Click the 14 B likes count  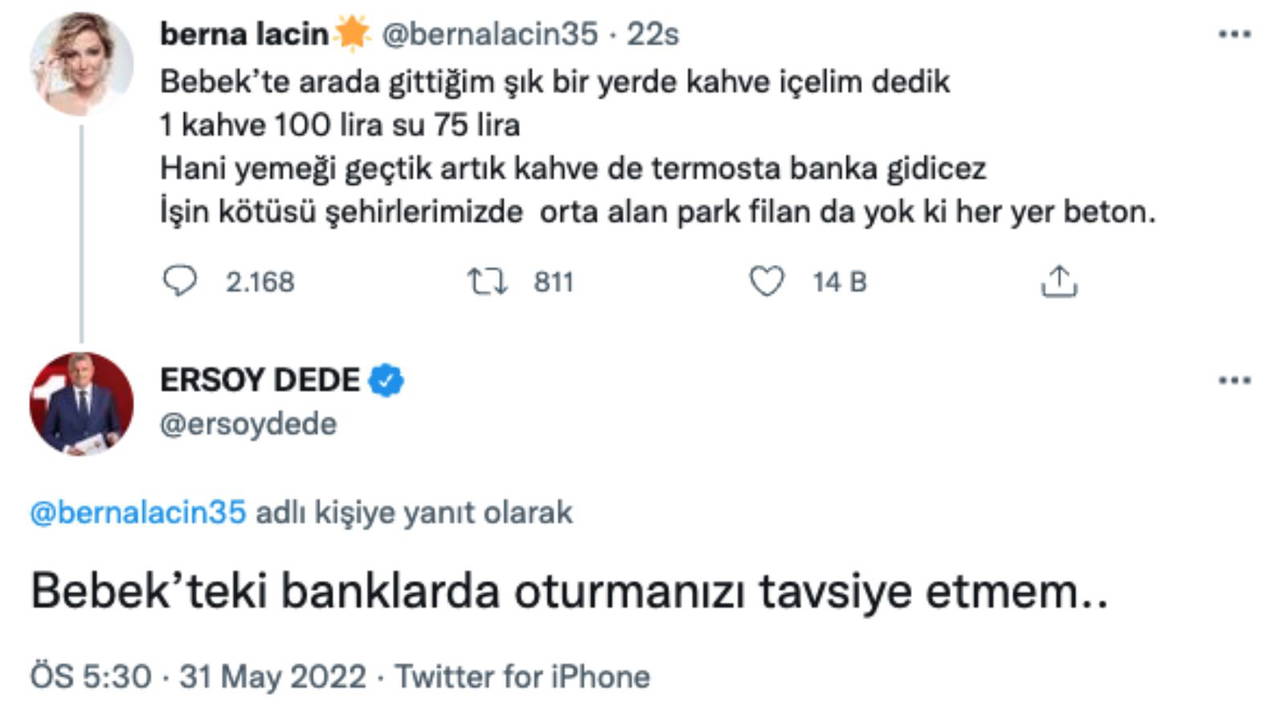point(839,282)
